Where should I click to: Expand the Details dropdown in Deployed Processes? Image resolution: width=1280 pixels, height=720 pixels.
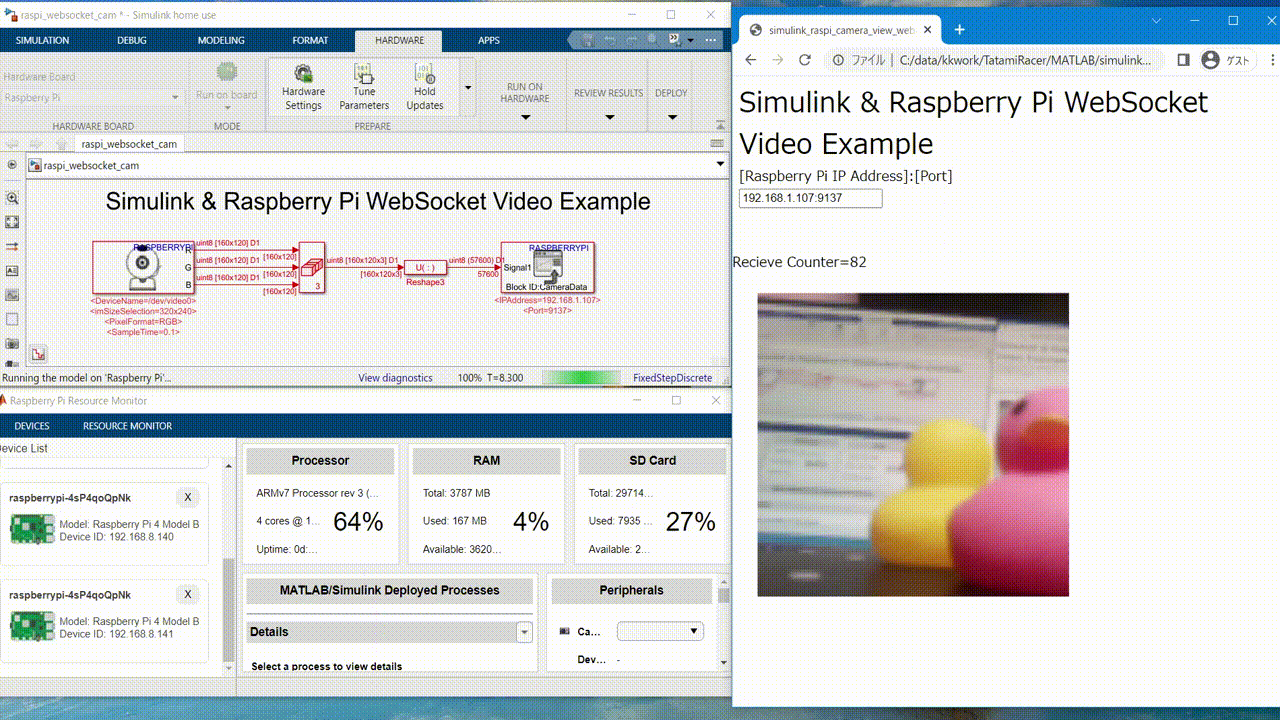[525, 632]
